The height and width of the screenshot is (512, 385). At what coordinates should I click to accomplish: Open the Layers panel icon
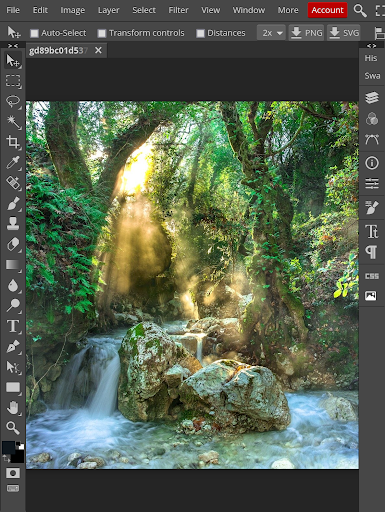372,98
